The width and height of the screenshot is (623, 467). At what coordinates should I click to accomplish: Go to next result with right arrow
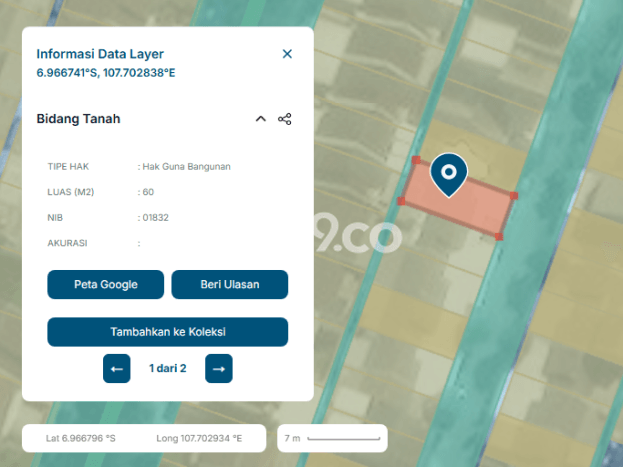[x=219, y=368]
